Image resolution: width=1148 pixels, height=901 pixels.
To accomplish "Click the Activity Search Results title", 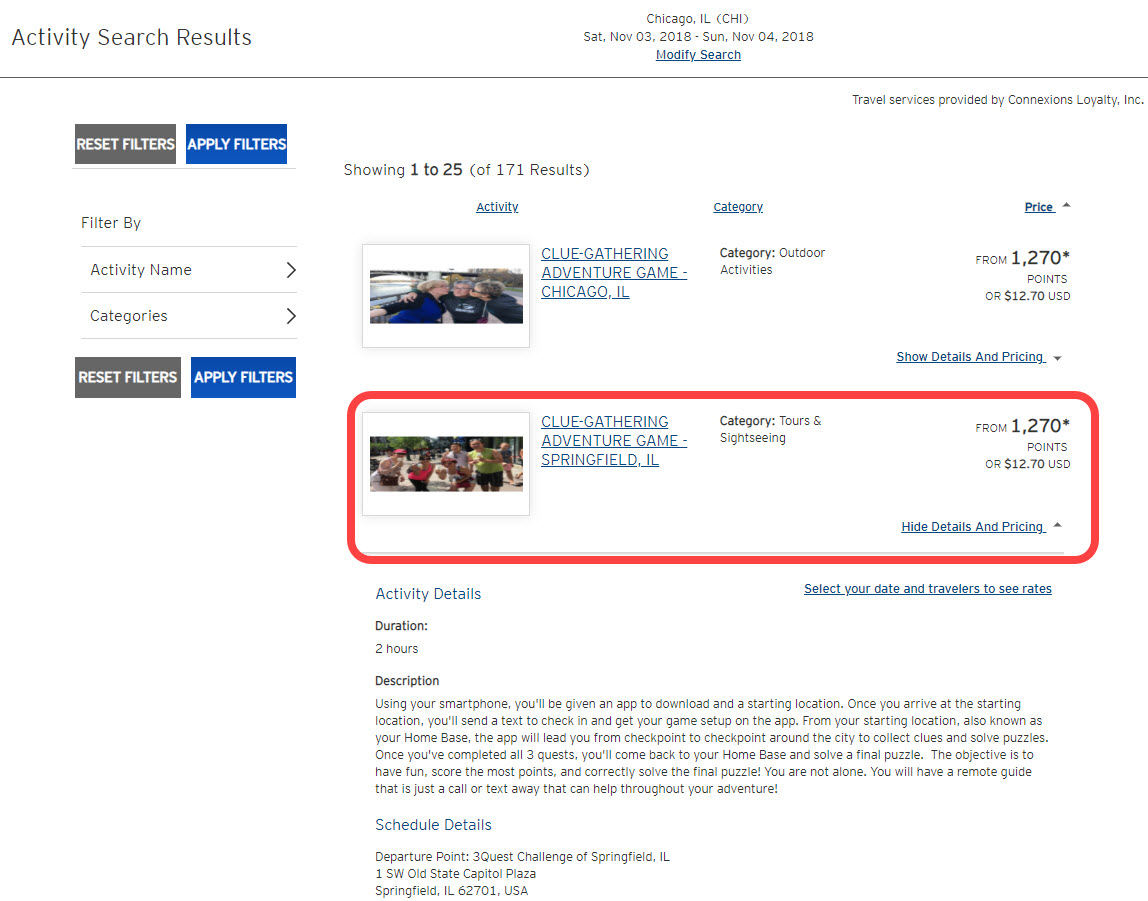I will 132,37.
